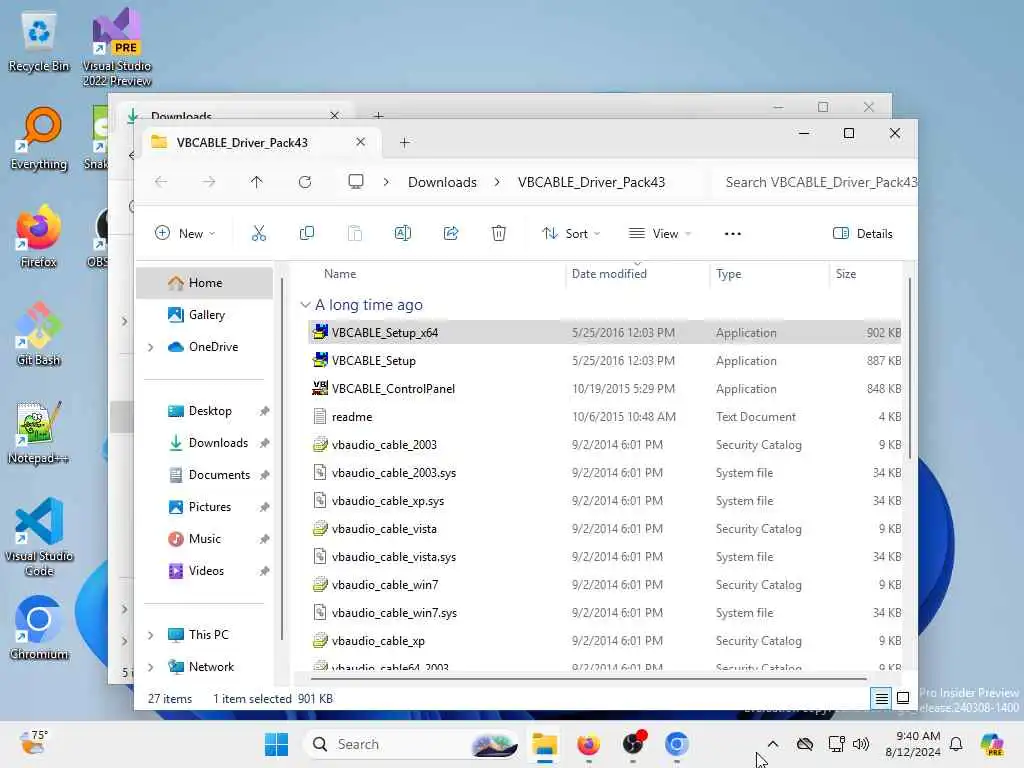Open the clock showing 9:40 AM
The width and height of the screenshot is (1024, 768).
pyautogui.click(x=912, y=744)
